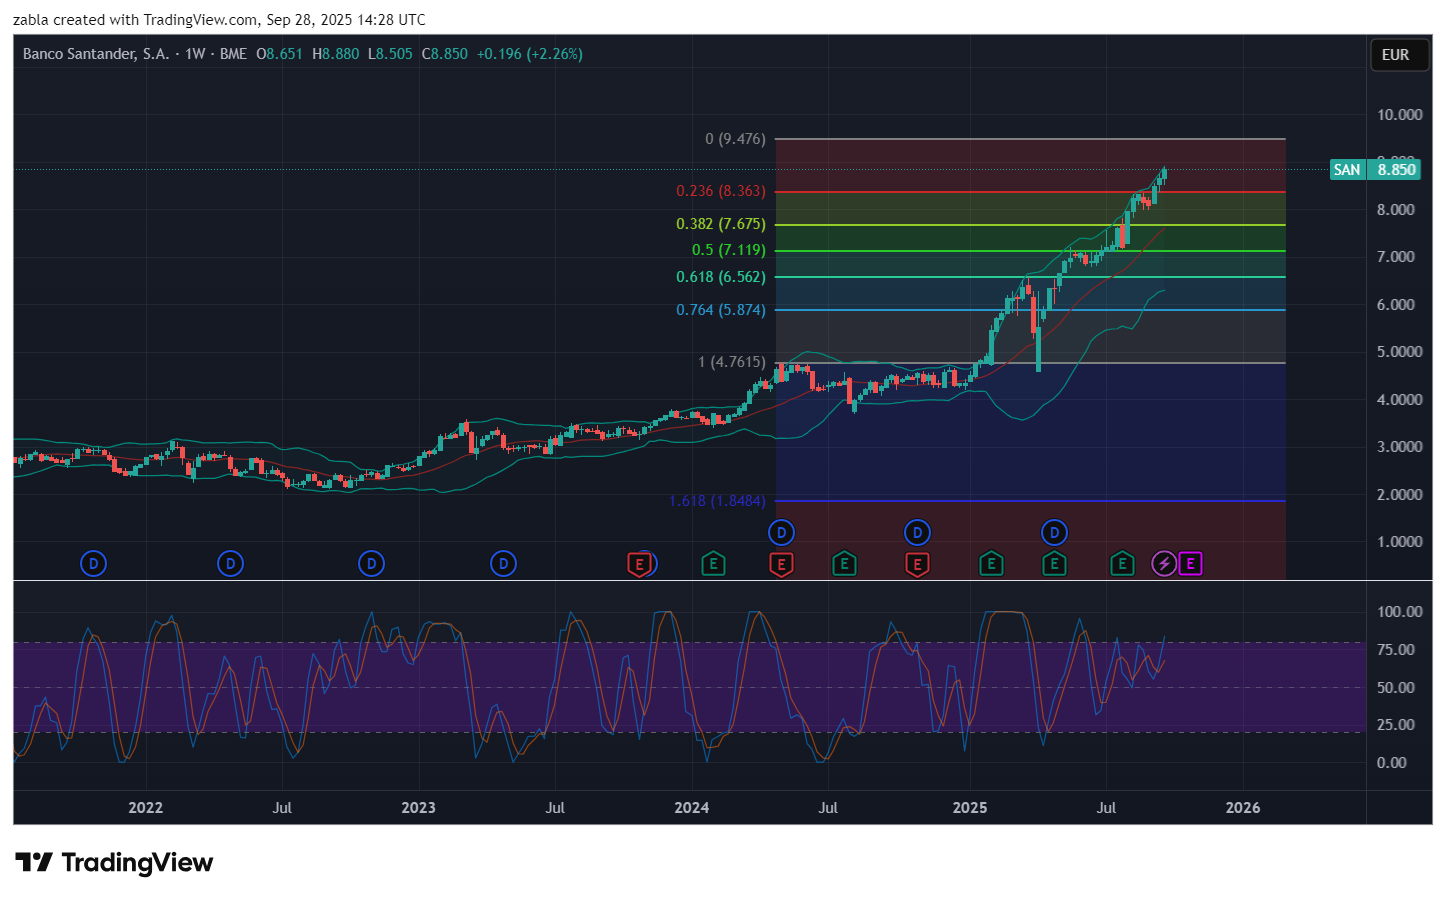
Task: Open the red earnings marker just before 2024
Action: point(639,565)
